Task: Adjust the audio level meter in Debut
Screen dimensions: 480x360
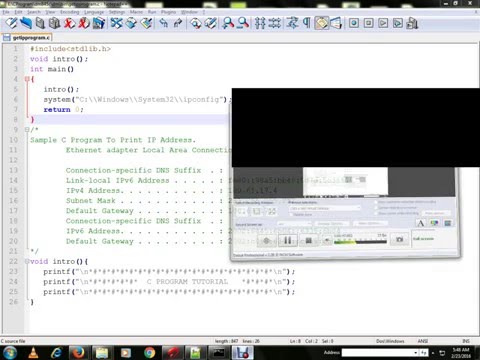Action: click(360, 242)
